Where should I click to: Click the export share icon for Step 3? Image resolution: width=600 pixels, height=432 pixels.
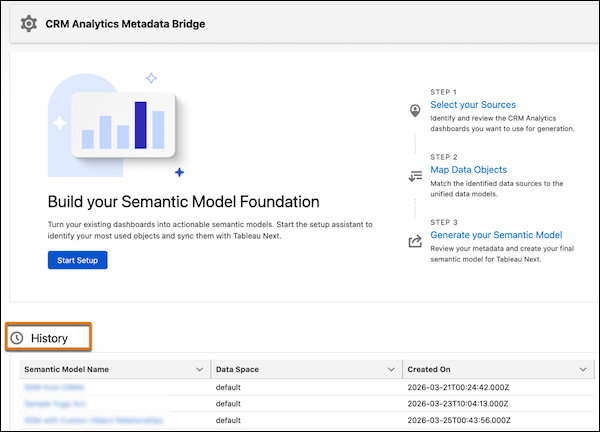tap(415, 241)
